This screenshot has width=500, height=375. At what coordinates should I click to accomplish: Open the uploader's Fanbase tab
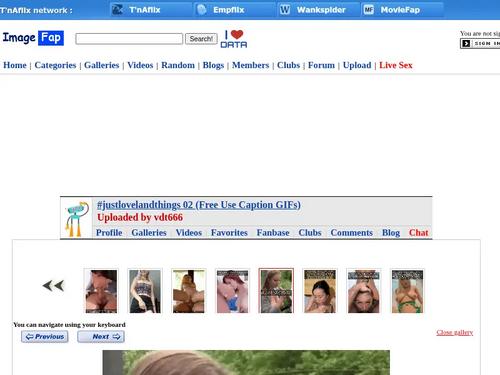point(273,233)
